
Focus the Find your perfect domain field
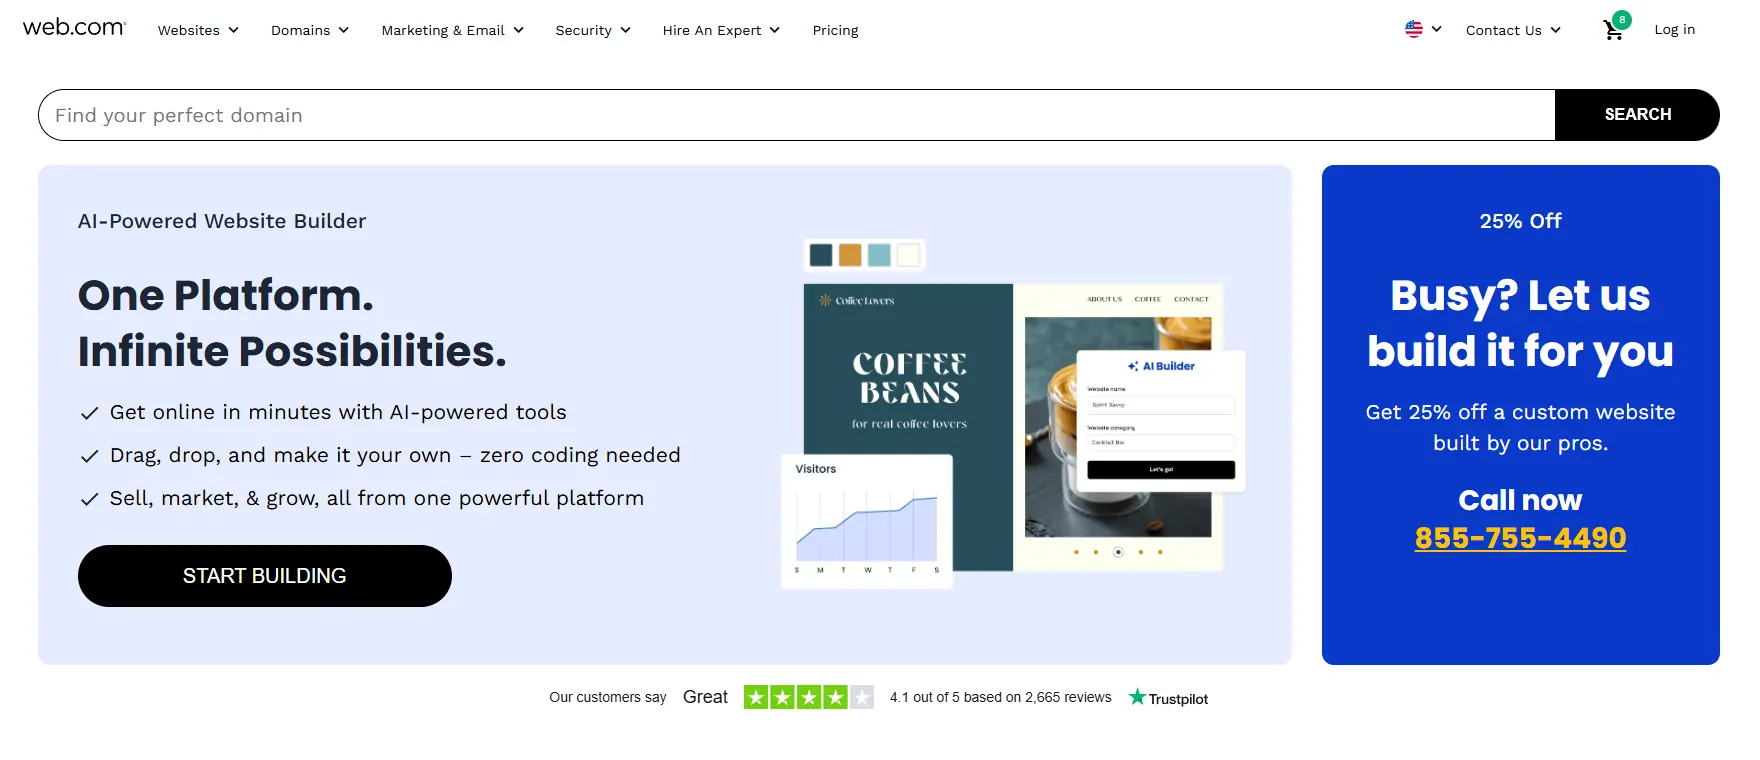(797, 115)
